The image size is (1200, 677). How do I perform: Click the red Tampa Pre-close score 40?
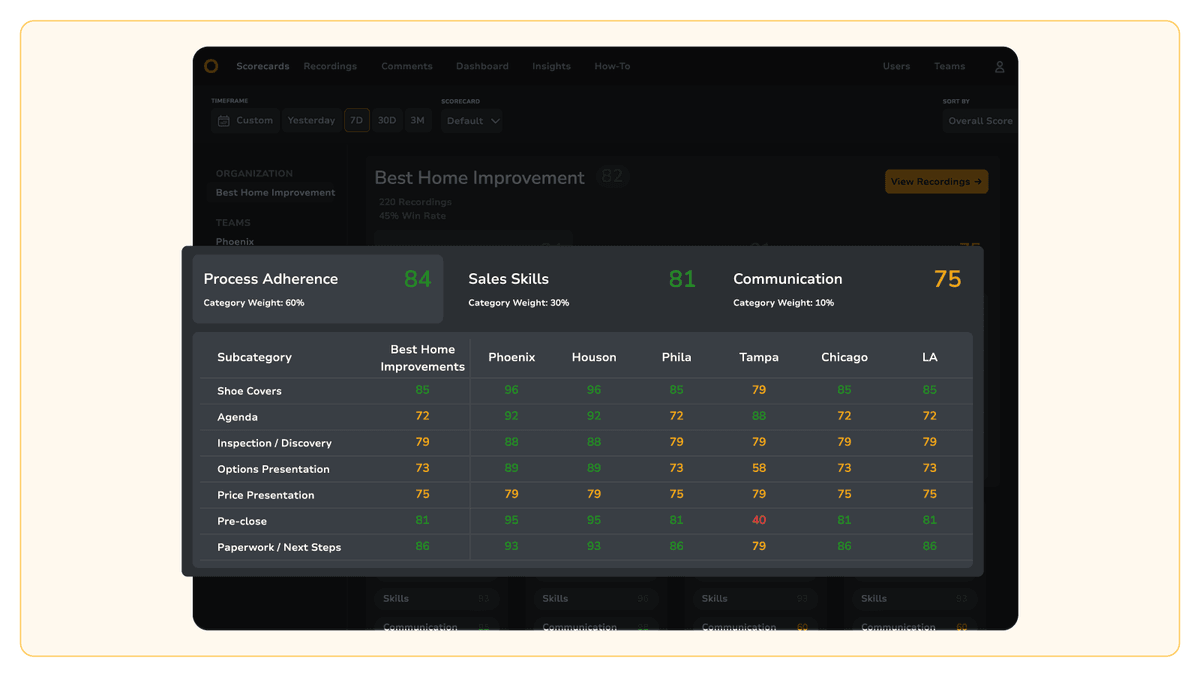759,521
